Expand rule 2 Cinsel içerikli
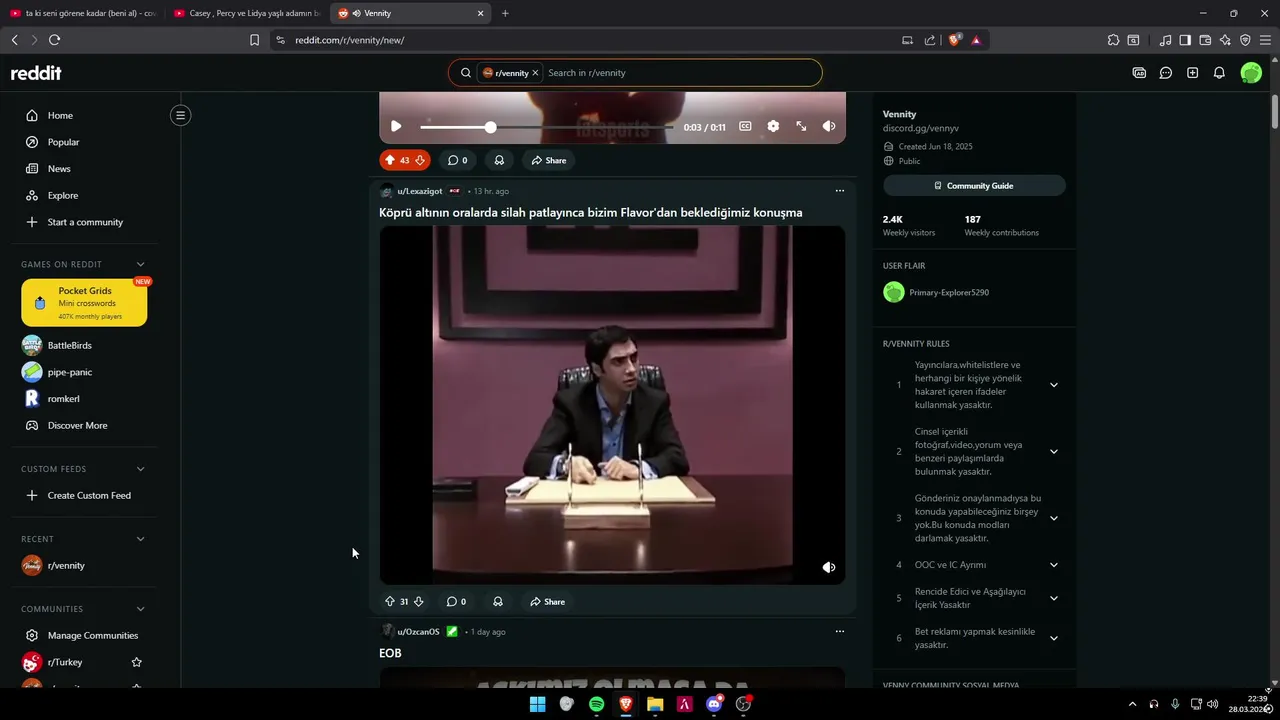The height and width of the screenshot is (720, 1280). click(1053, 451)
